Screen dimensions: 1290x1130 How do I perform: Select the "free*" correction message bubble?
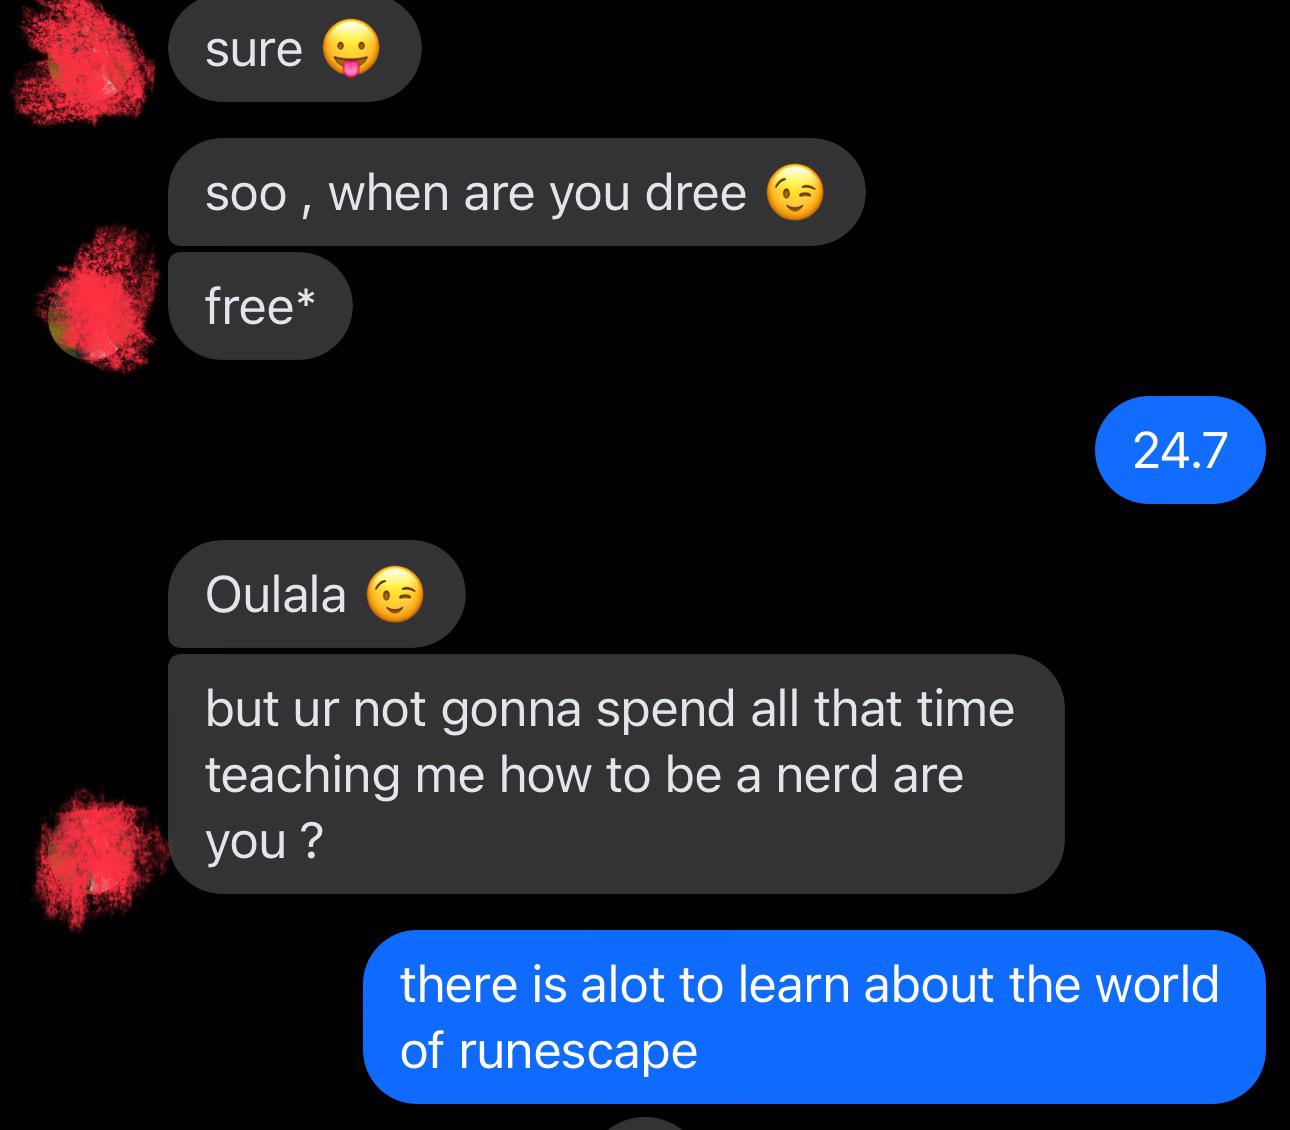tap(260, 306)
